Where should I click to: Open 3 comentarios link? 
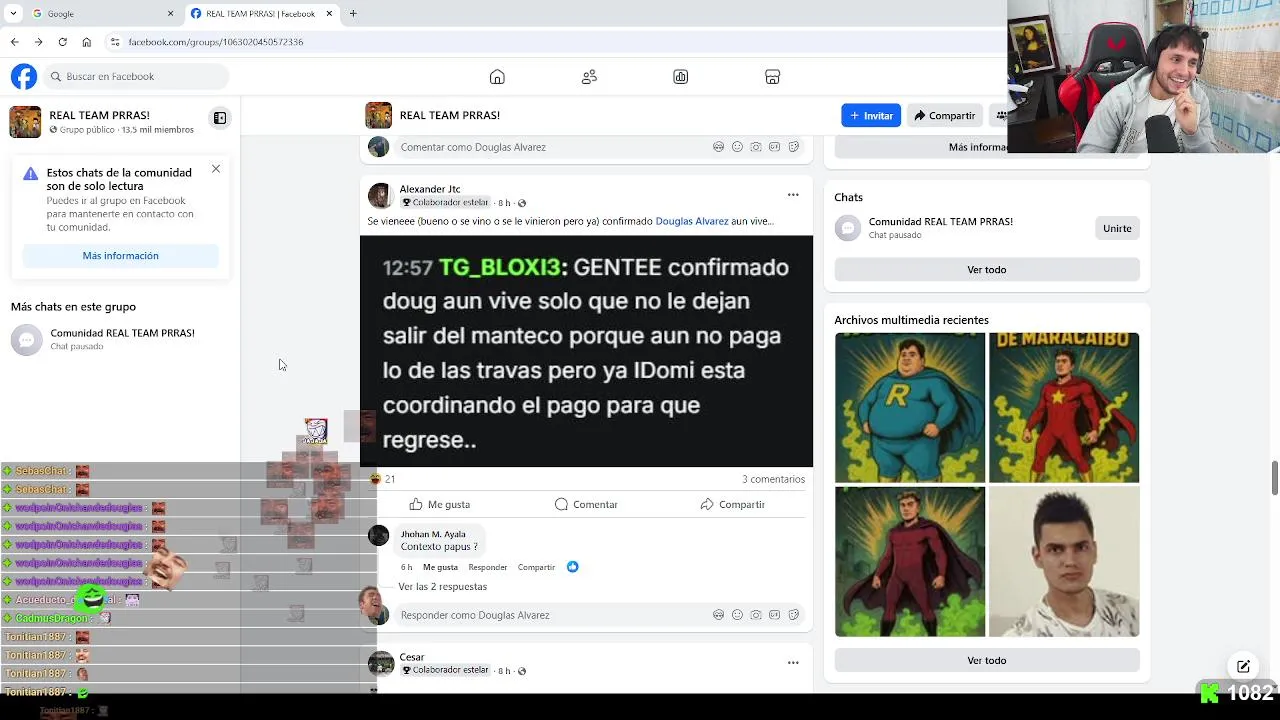(x=773, y=479)
